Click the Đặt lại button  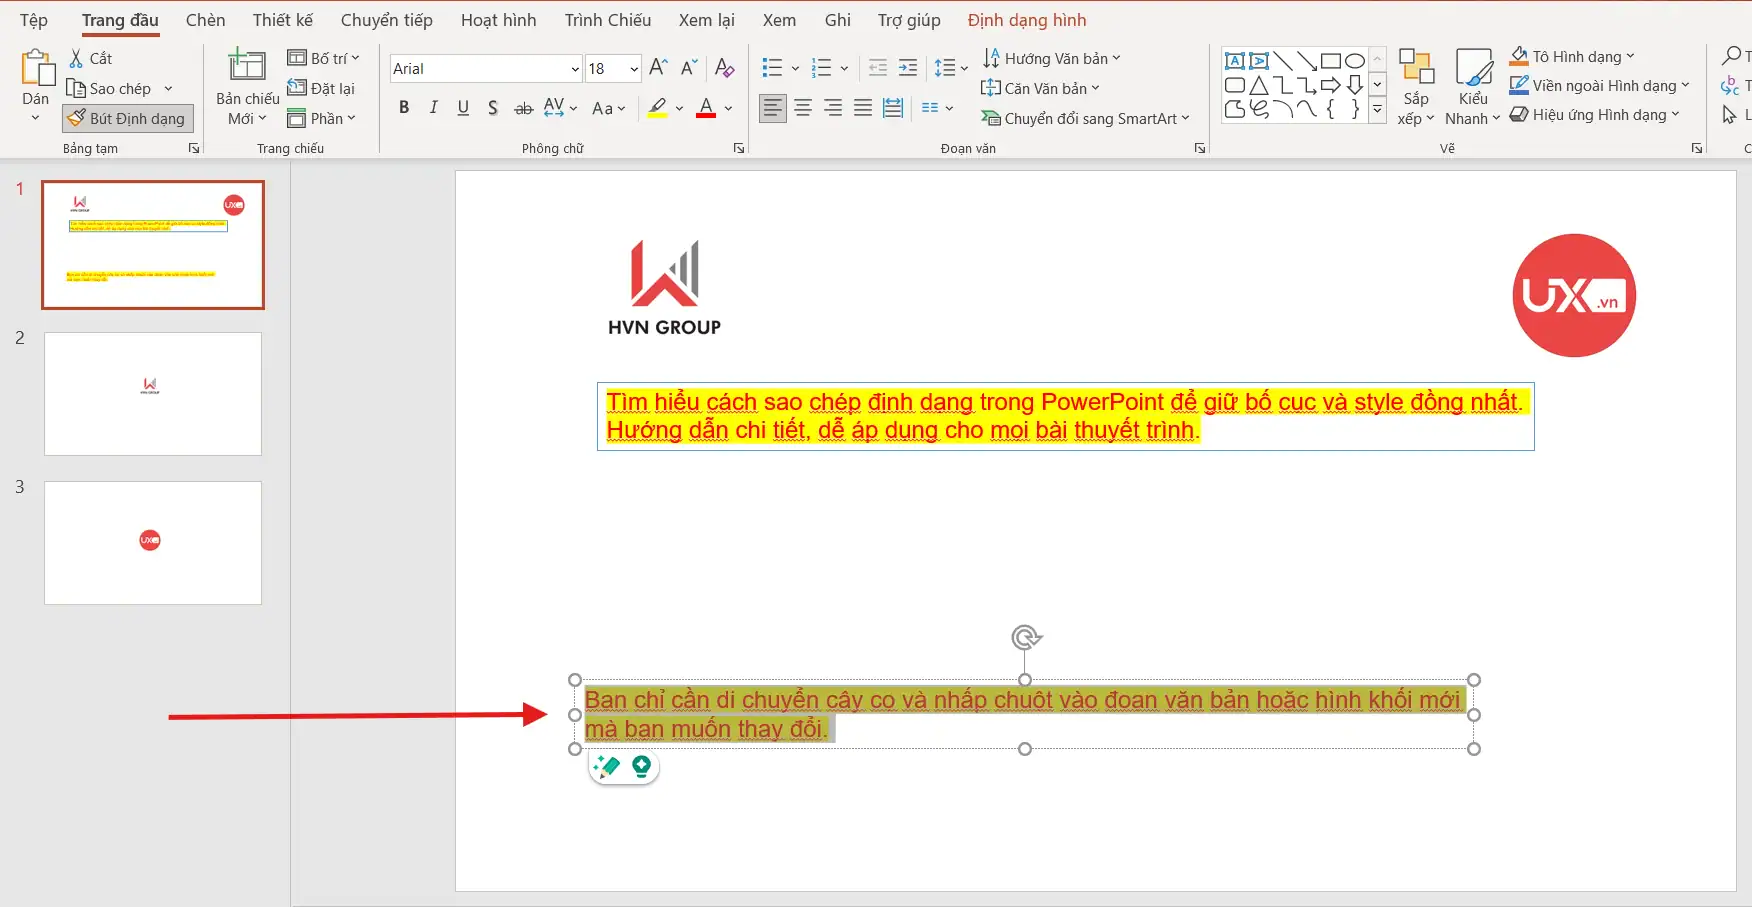coord(322,88)
